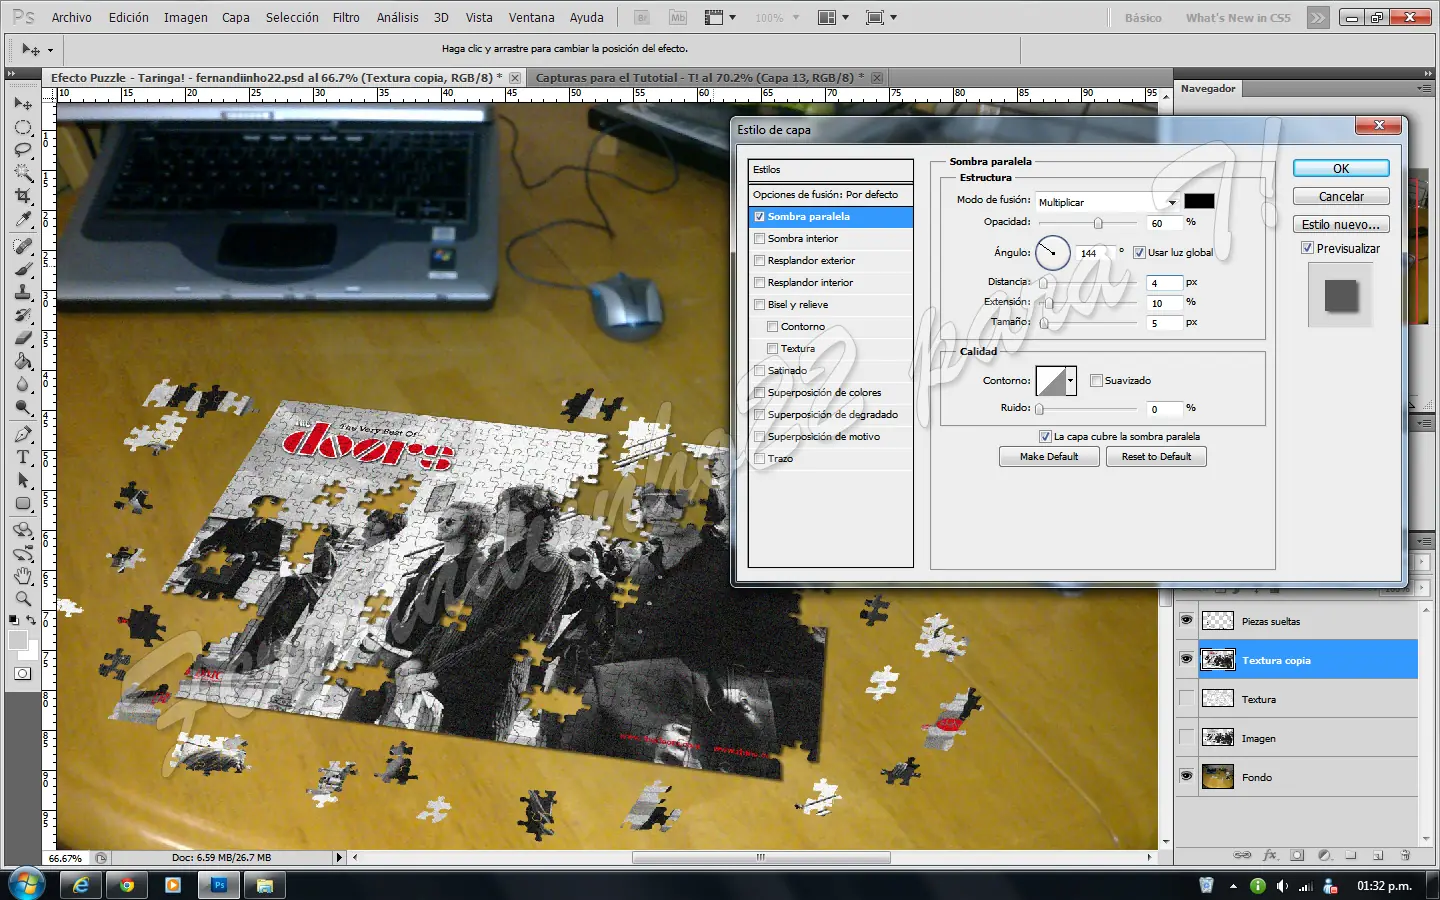Click the Make Default button
The image size is (1440, 900).
click(x=1049, y=457)
